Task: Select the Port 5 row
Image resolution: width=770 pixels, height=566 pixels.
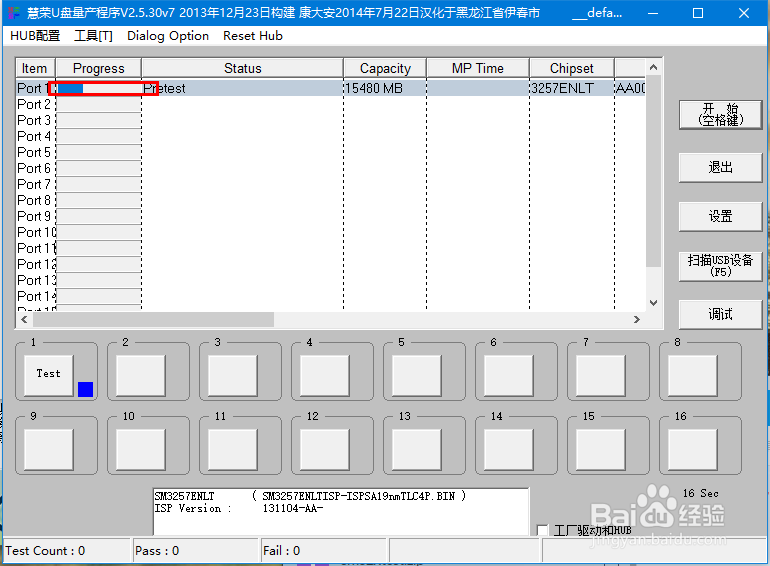Action: [330, 152]
